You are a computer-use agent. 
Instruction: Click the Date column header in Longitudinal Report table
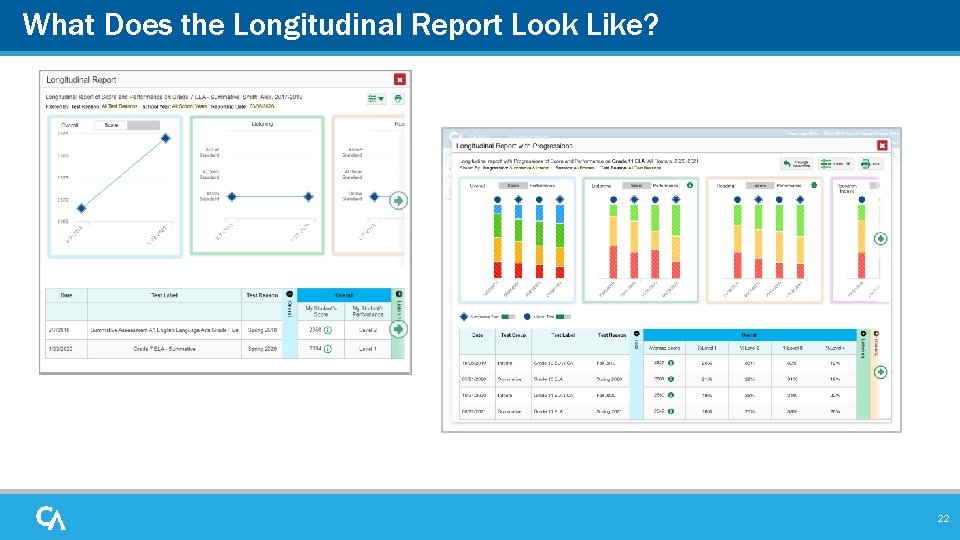click(66, 295)
